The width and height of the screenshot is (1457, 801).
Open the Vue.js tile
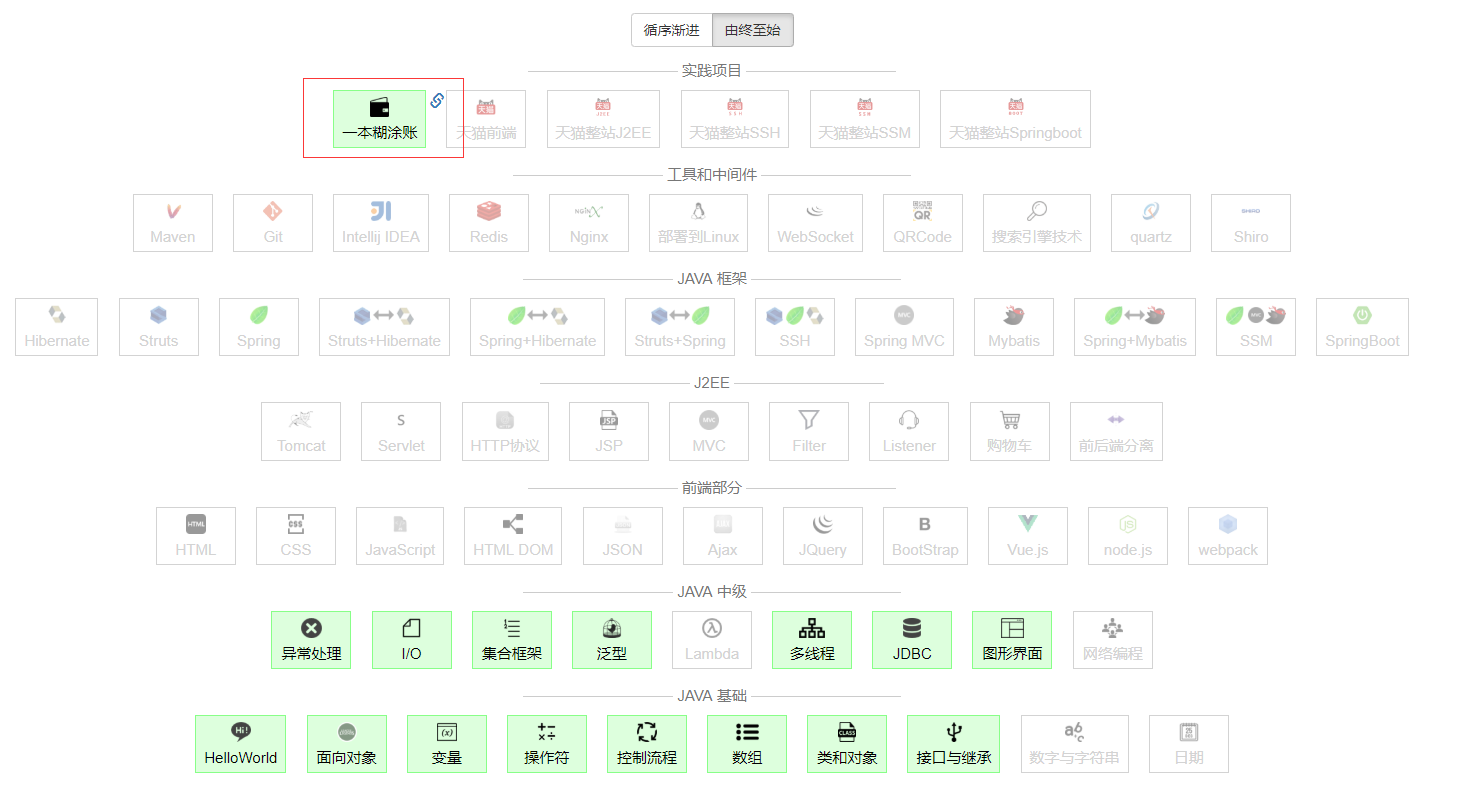(x=1027, y=536)
